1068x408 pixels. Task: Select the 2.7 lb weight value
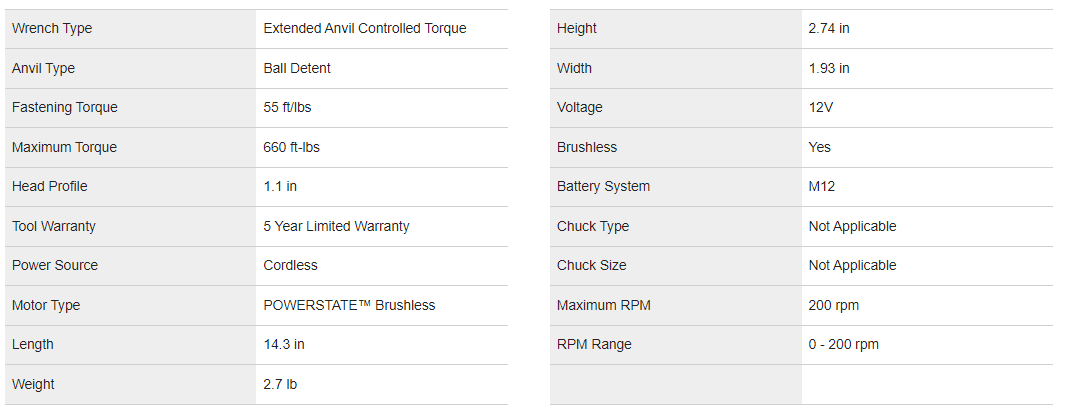280,384
